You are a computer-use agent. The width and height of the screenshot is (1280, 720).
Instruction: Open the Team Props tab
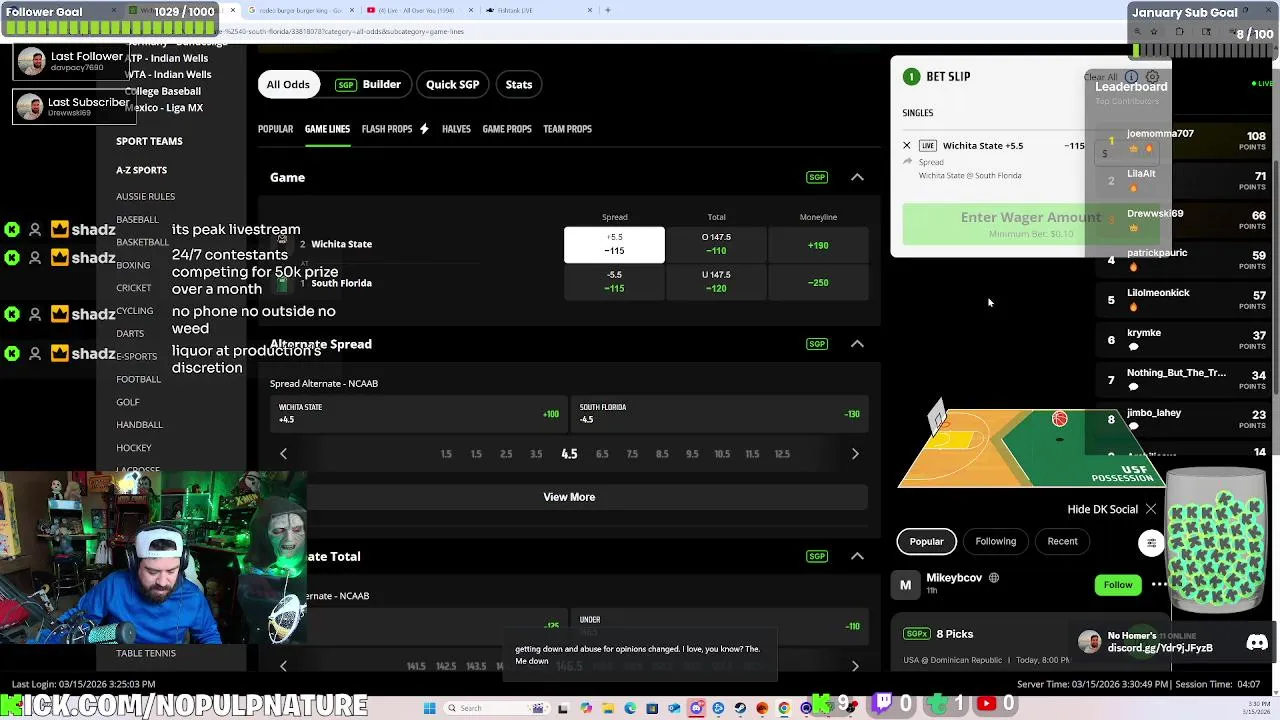pos(567,129)
